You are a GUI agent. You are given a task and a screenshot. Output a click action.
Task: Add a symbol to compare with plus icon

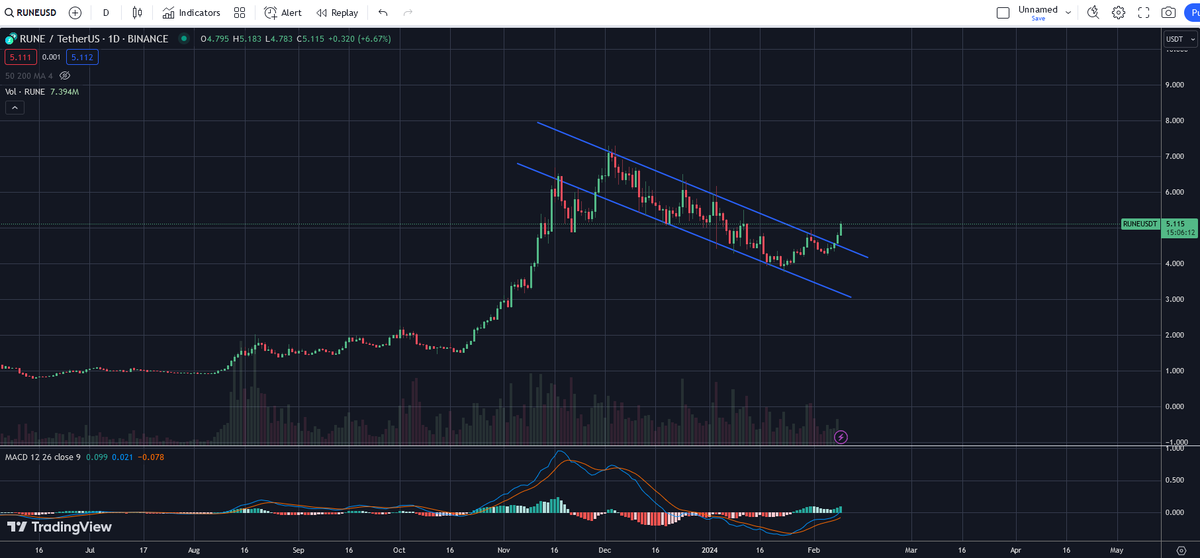(x=75, y=13)
